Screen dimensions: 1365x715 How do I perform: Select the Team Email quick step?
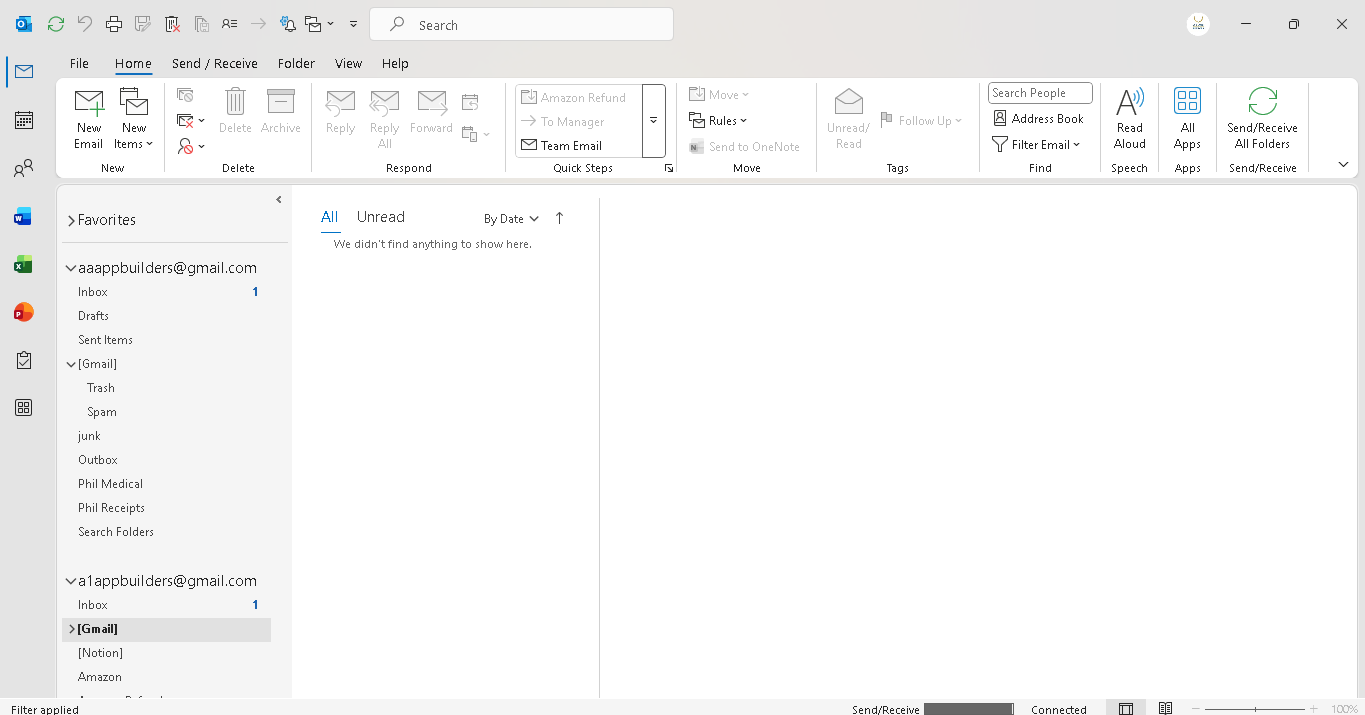(x=570, y=146)
